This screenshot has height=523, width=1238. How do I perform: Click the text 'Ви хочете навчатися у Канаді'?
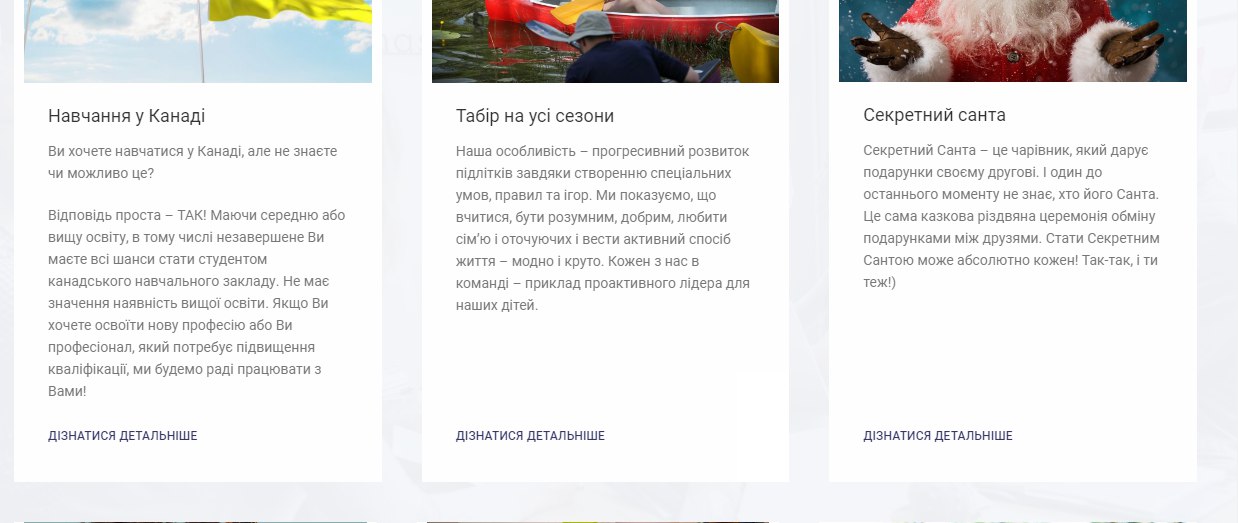tap(142, 151)
